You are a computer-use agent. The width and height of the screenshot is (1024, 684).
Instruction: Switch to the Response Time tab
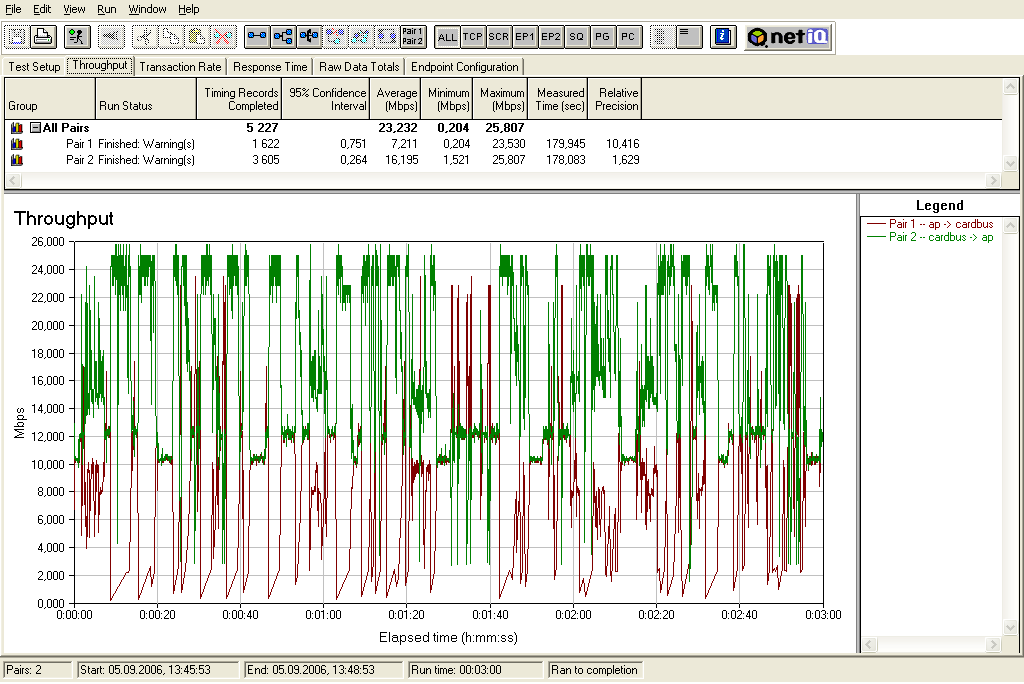pyautogui.click(x=270, y=67)
